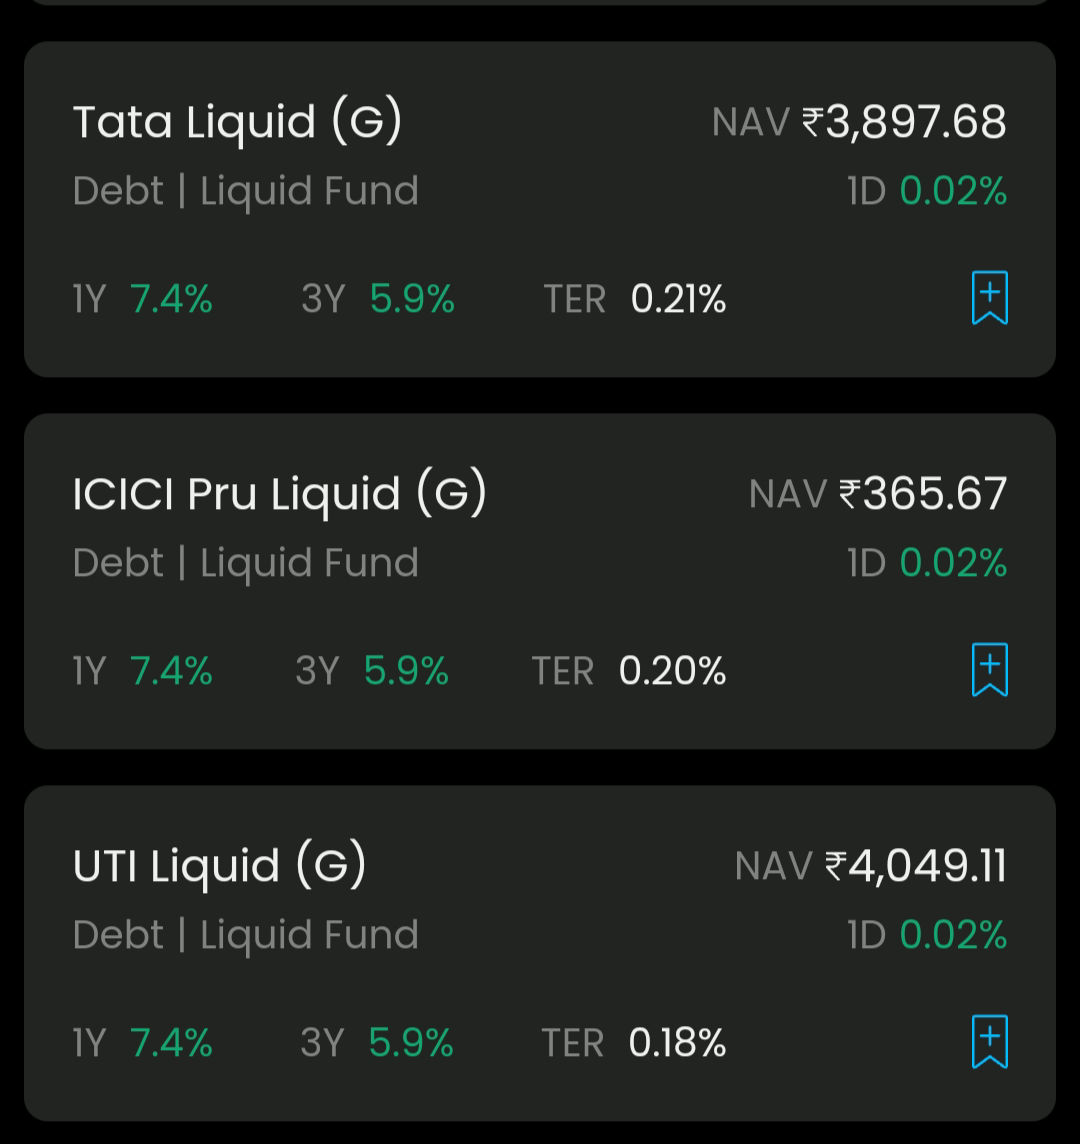Tap UTI Liquid NAV ₹4,049.11

tap(871, 866)
